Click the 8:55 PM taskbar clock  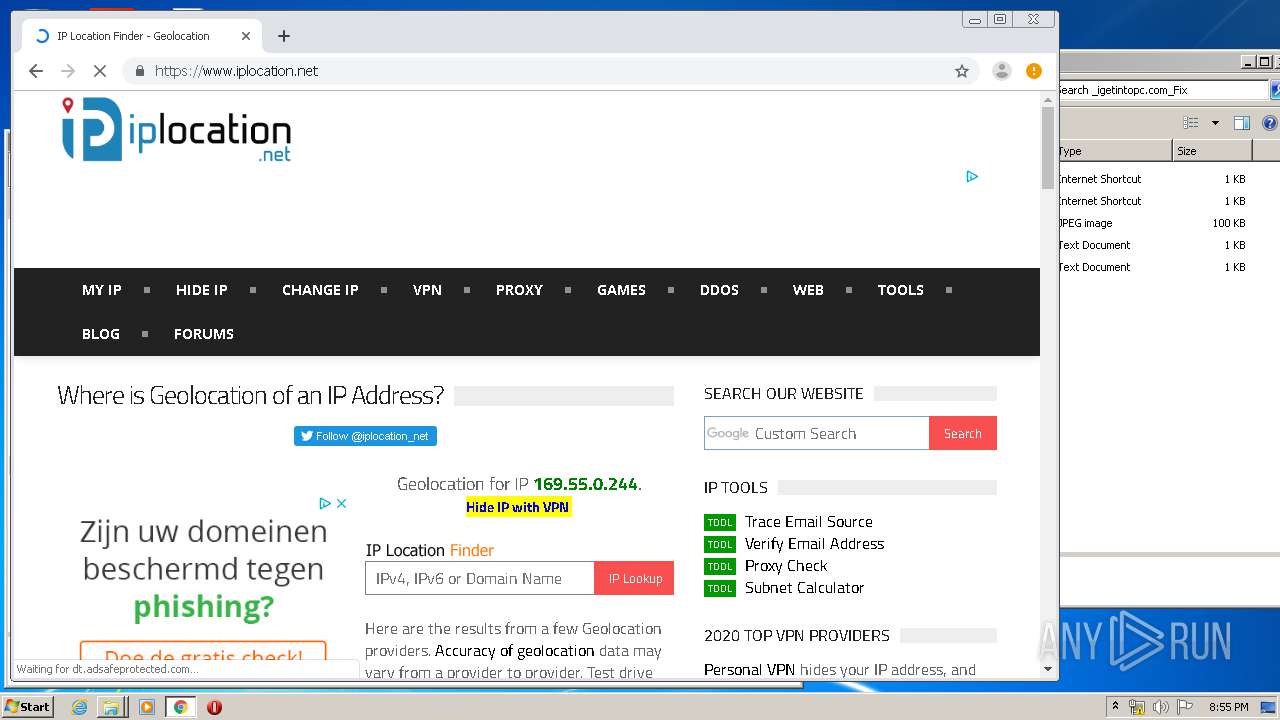[x=1229, y=707]
